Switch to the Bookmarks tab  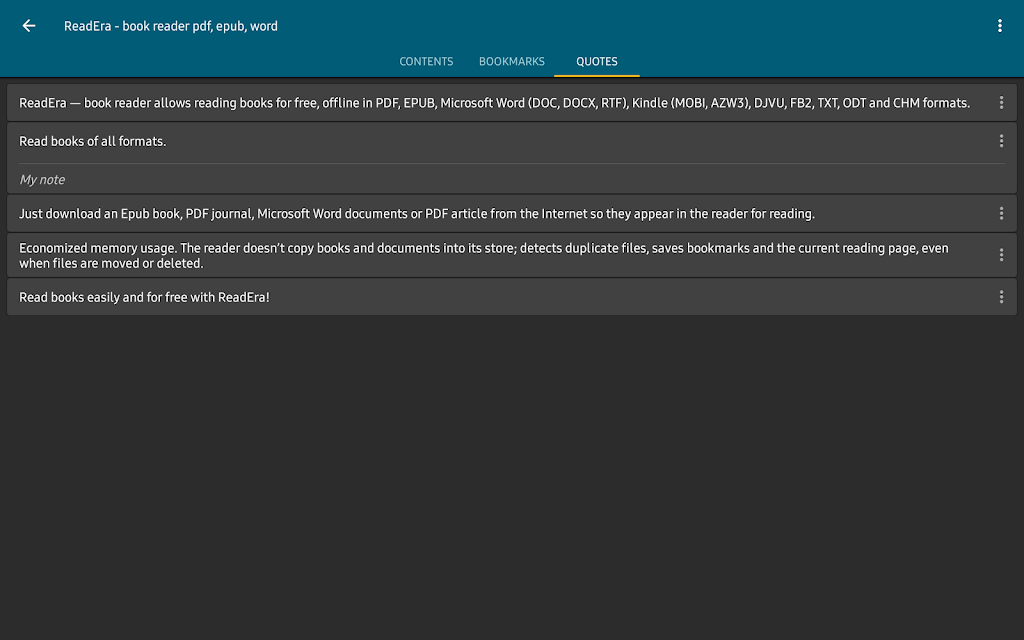tap(512, 62)
